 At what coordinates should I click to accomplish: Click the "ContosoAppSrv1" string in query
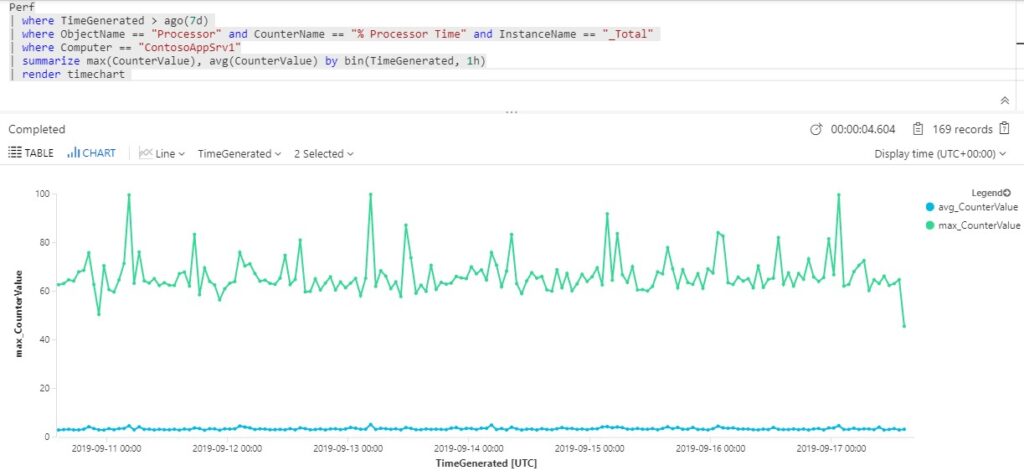point(189,48)
